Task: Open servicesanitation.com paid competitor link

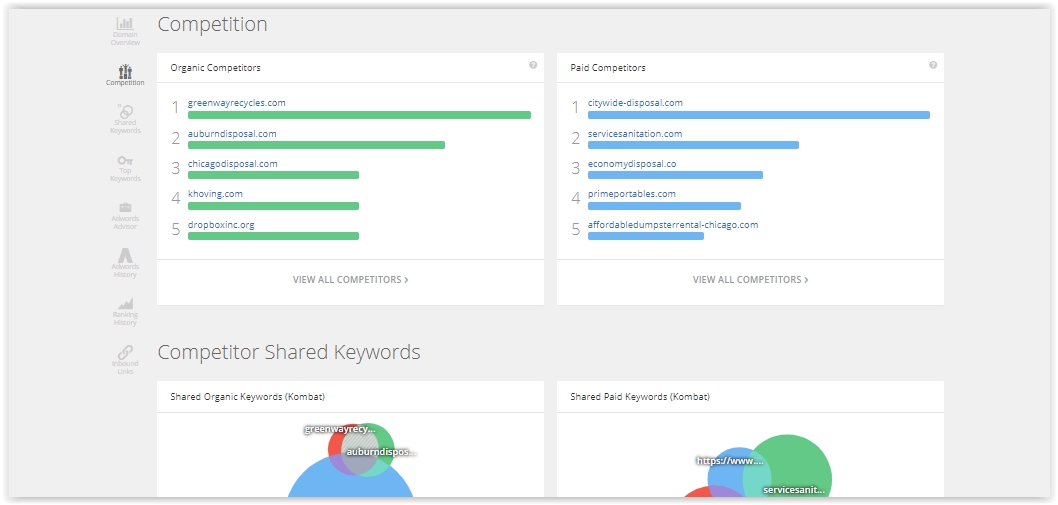Action: [x=635, y=134]
